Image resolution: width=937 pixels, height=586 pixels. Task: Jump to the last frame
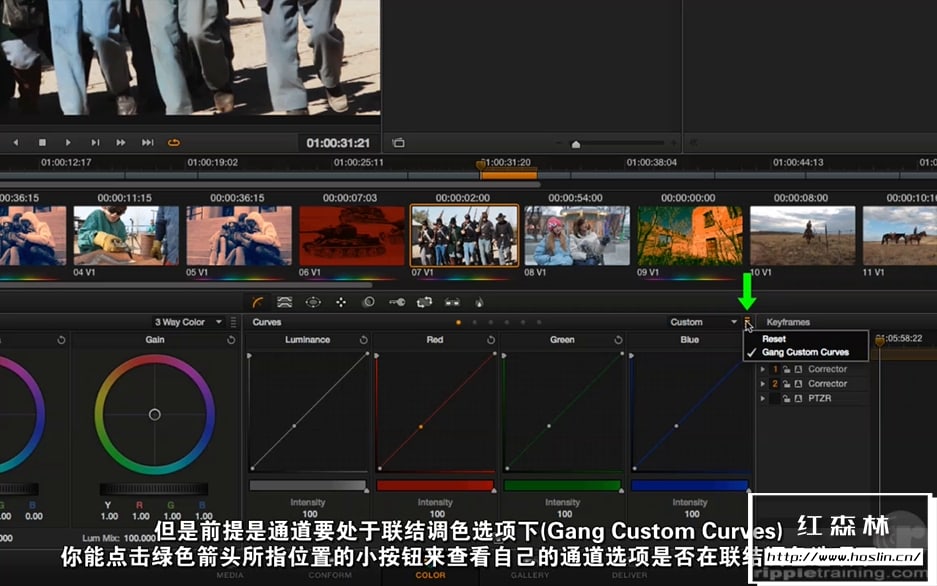(147, 143)
